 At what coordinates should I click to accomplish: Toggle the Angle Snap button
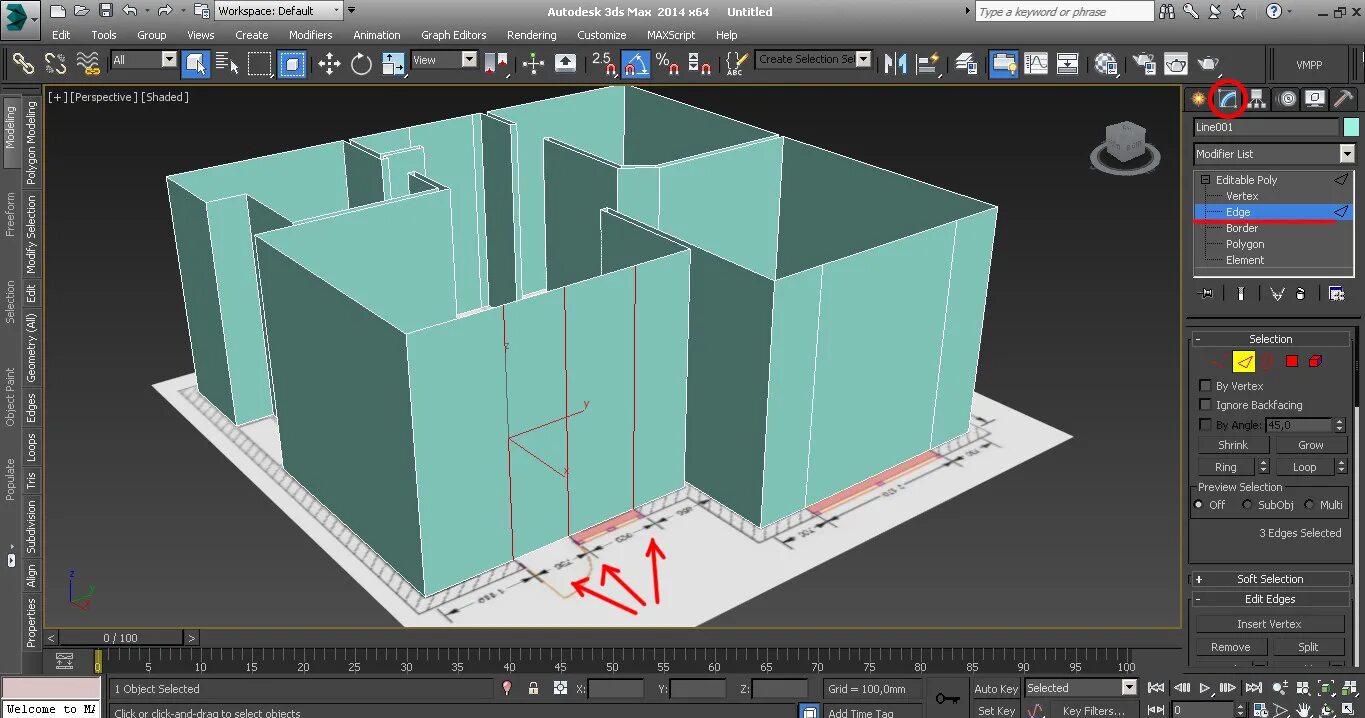(x=635, y=64)
